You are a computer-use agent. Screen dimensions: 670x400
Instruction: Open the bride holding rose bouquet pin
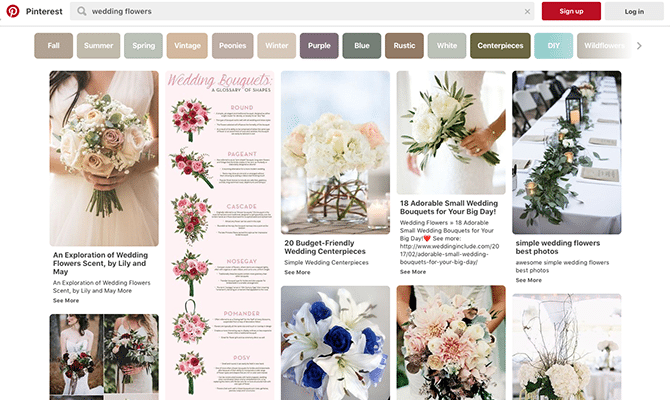pyautogui.click(x=104, y=158)
